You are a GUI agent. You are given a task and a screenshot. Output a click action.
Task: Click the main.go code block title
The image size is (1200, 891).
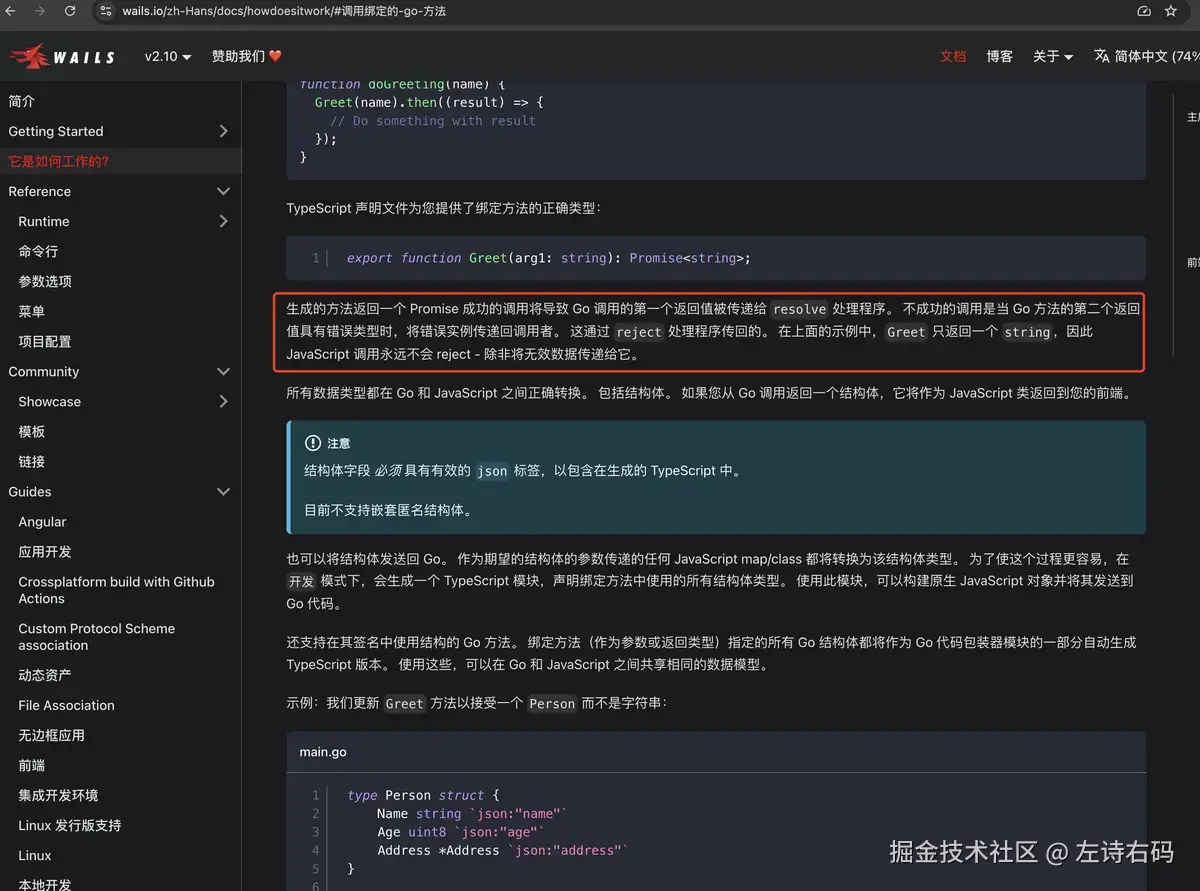pyautogui.click(x=323, y=751)
